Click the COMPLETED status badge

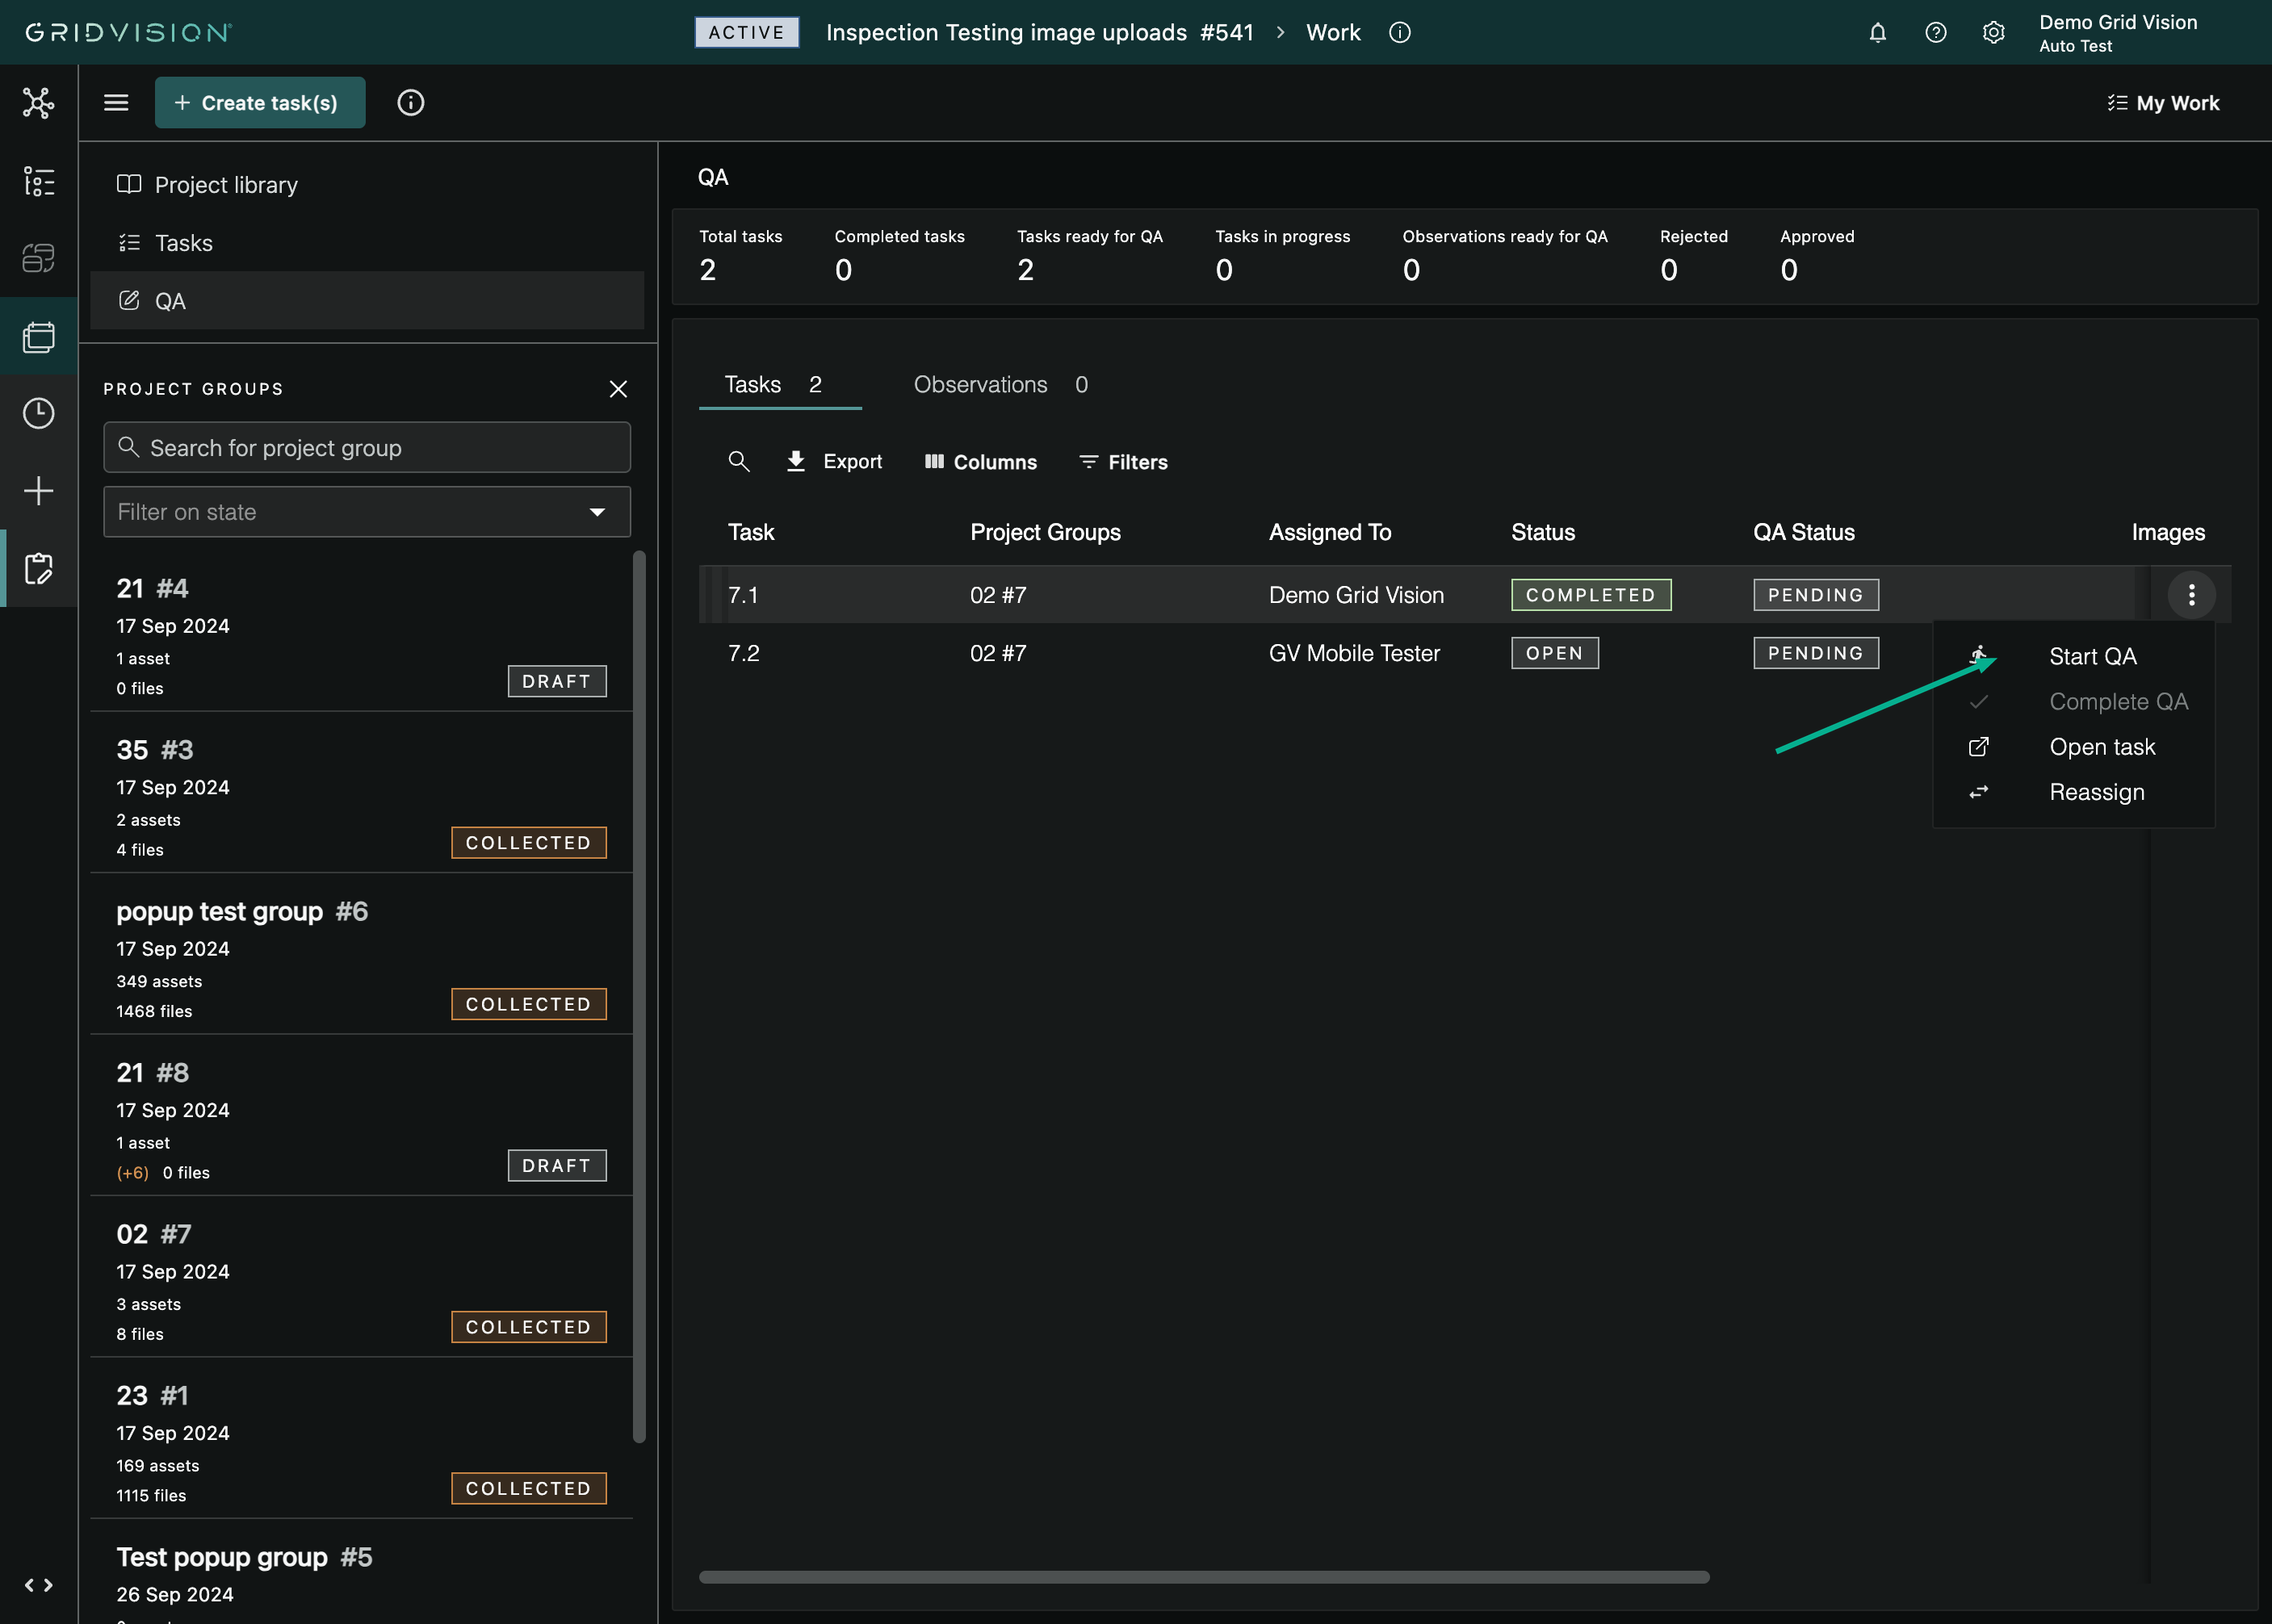tap(1591, 595)
